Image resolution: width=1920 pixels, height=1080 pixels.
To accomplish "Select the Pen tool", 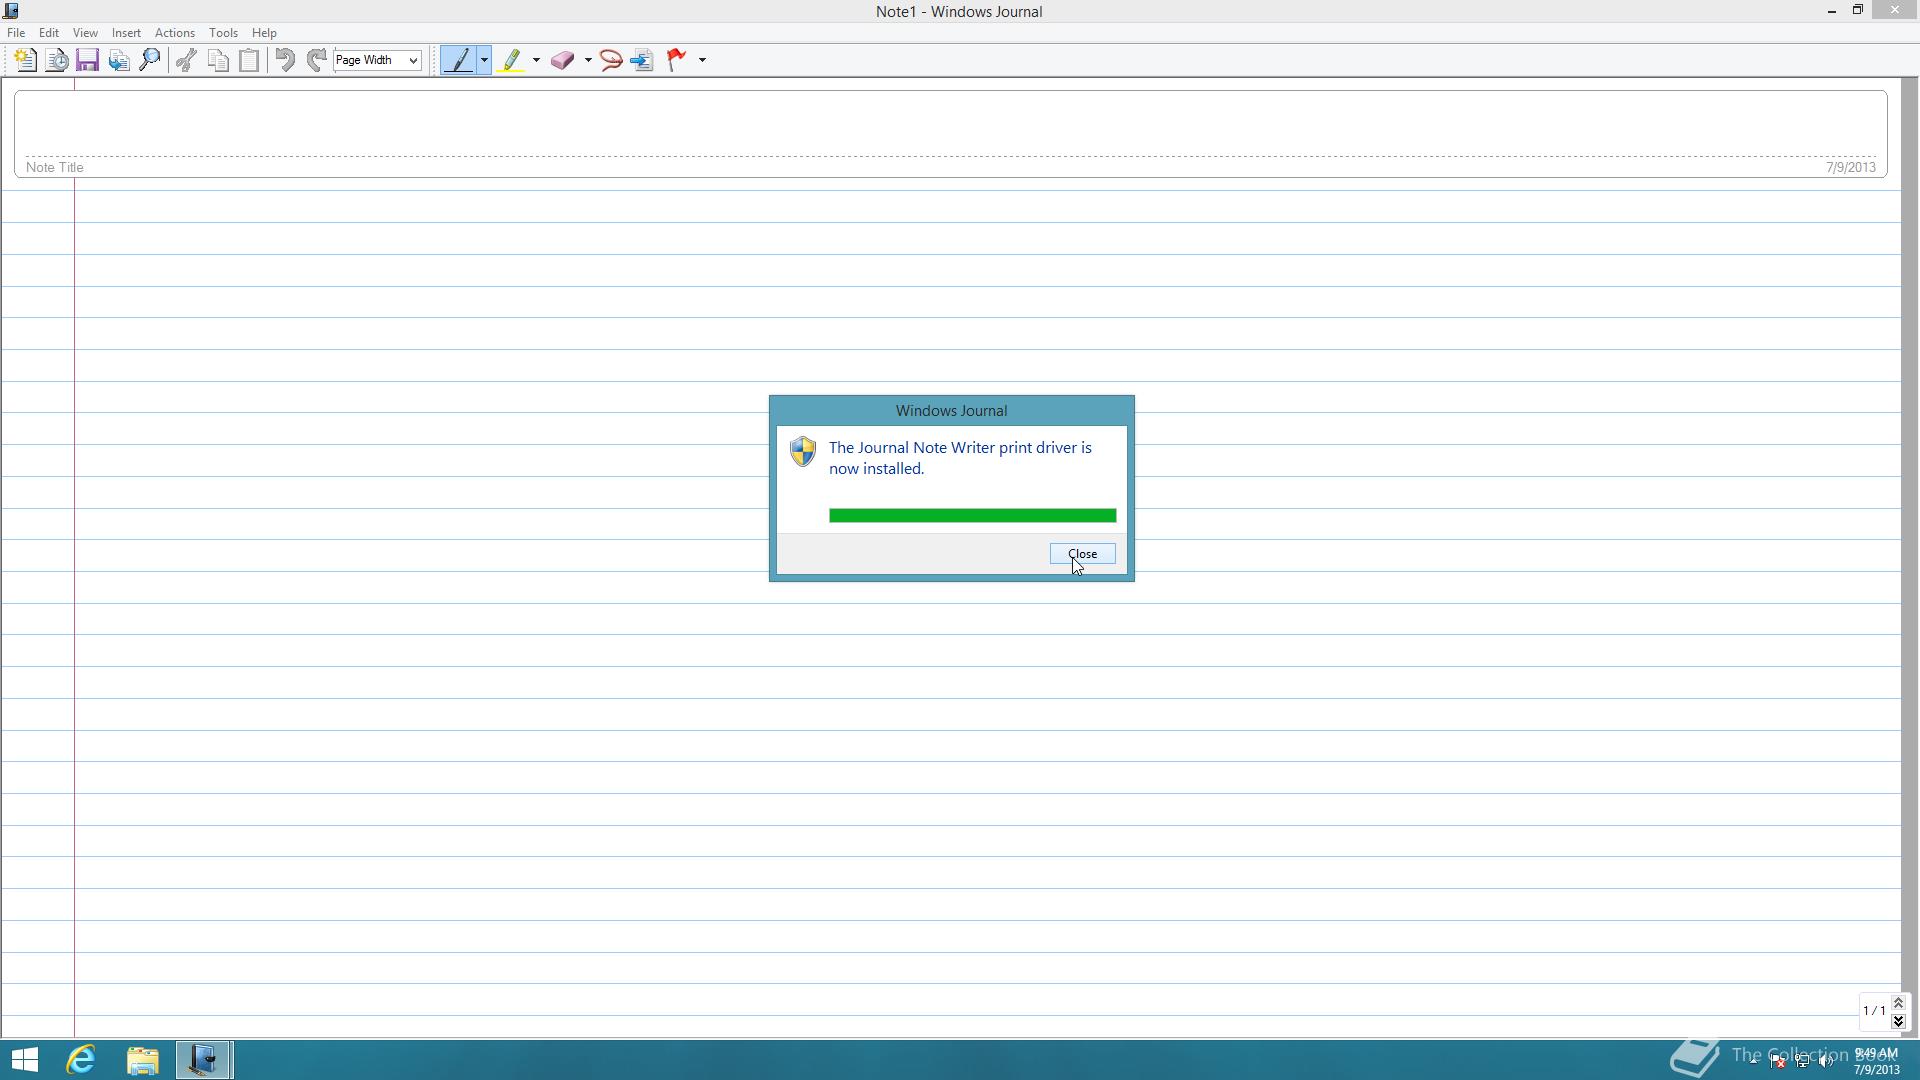I will pyautogui.click(x=459, y=60).
